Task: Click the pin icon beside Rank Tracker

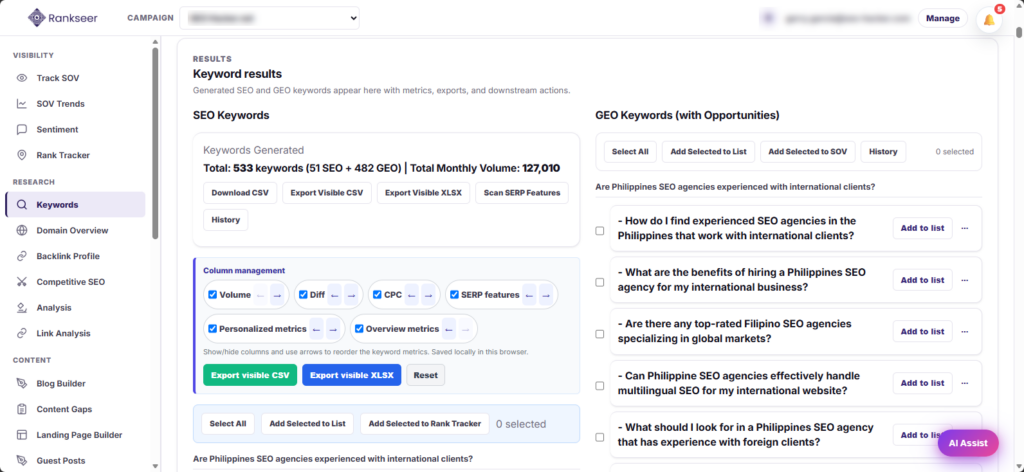Action: point(22,155)
